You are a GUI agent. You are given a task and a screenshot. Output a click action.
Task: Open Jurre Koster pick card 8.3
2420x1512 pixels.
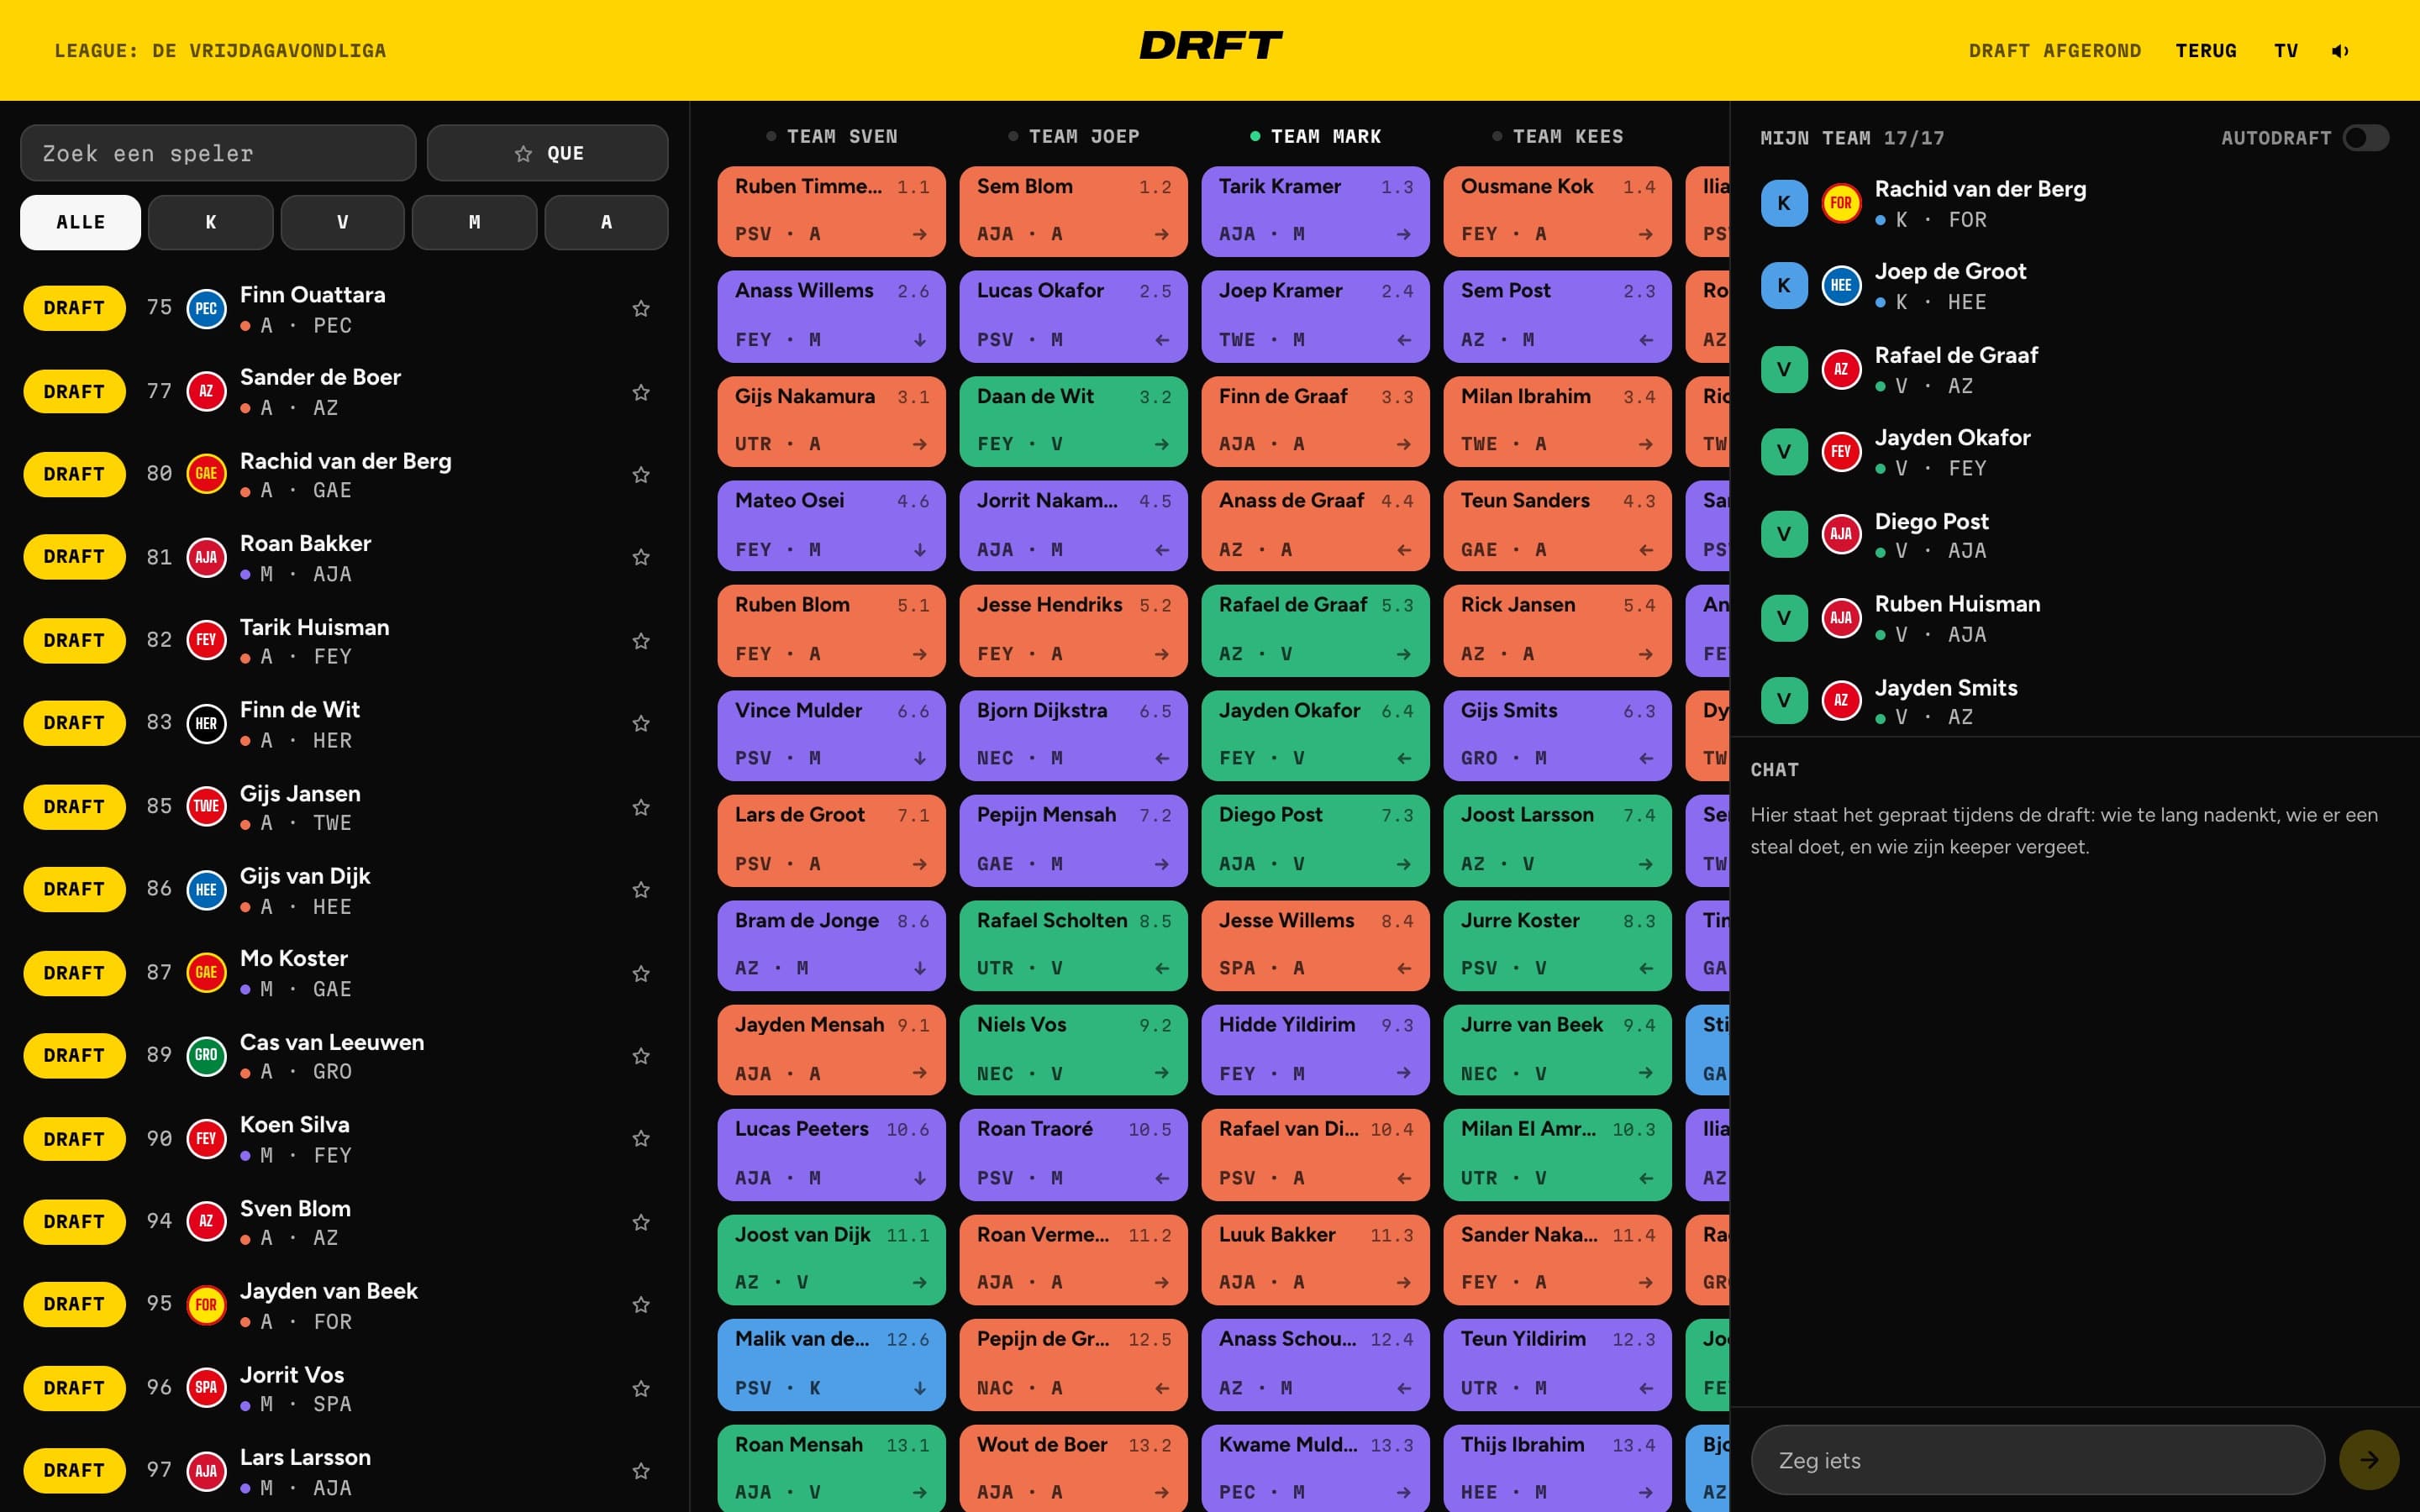[x=1558, y=945]
